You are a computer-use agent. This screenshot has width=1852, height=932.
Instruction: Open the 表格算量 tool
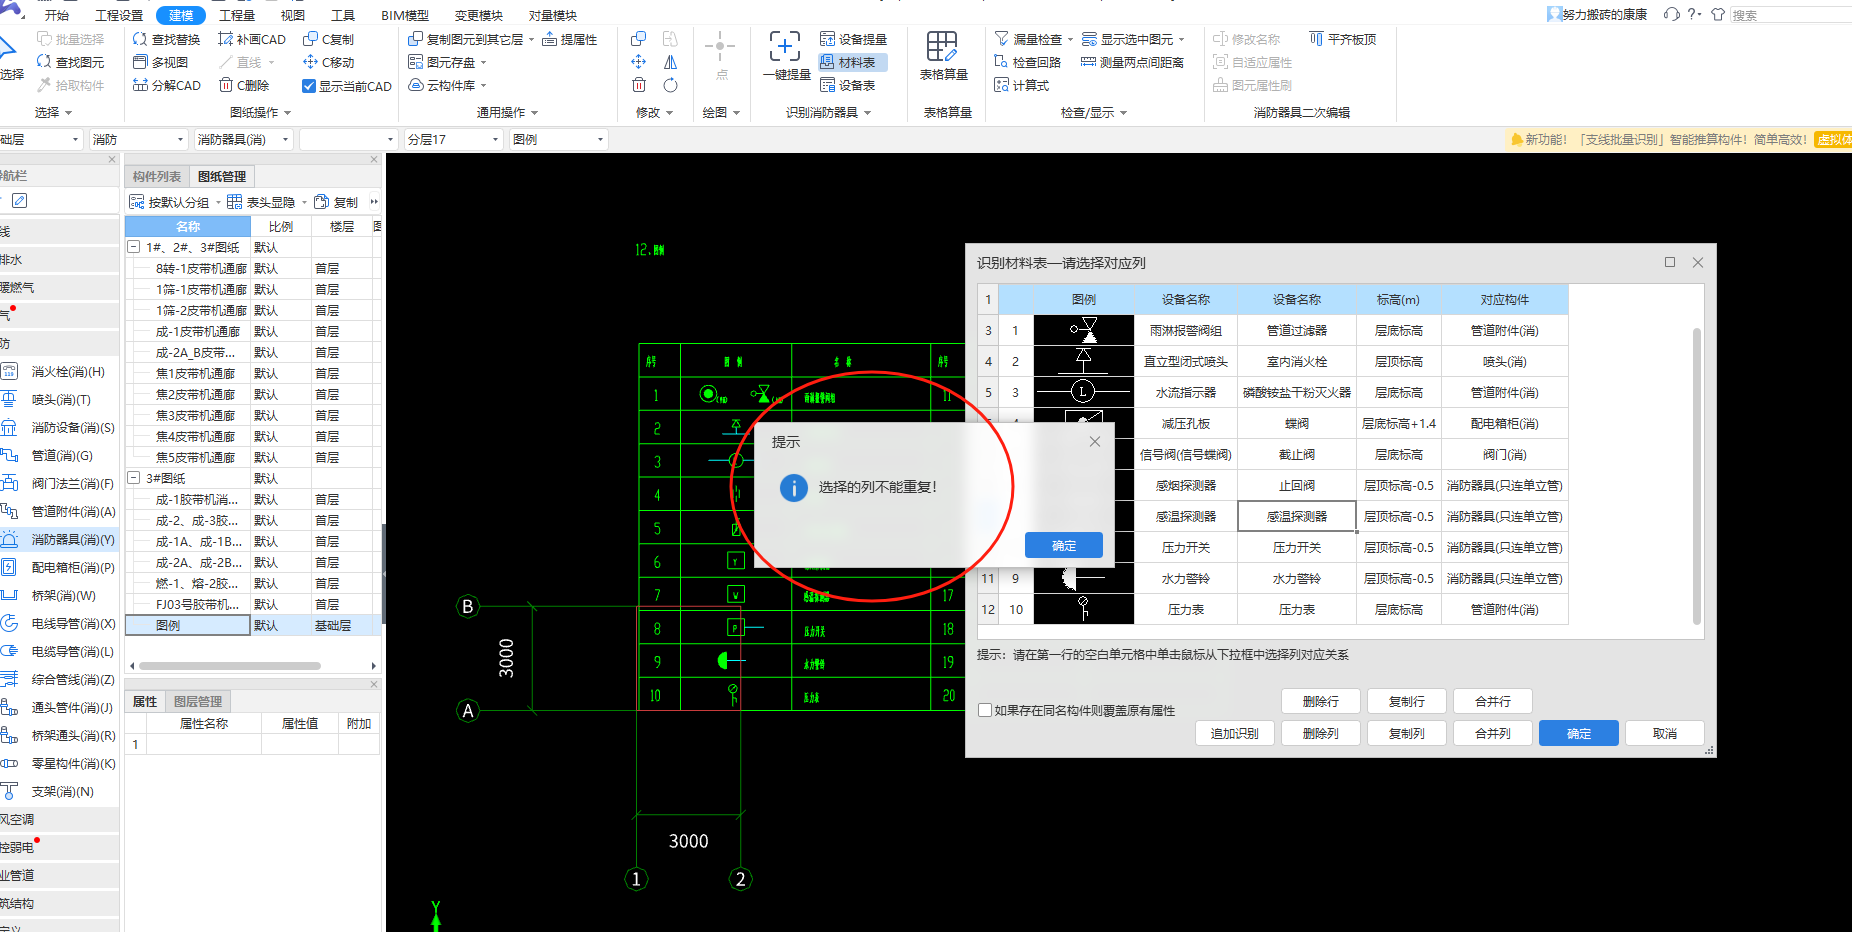coord(943,56)
